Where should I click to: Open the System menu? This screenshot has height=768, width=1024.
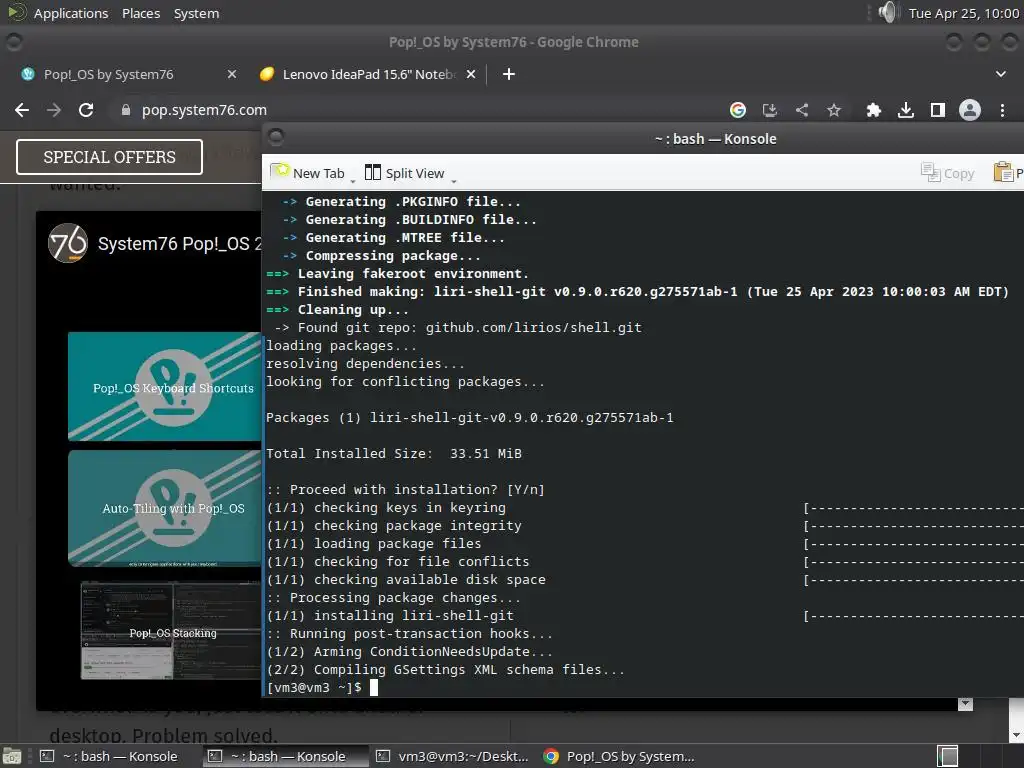click(x=197, y=13)
